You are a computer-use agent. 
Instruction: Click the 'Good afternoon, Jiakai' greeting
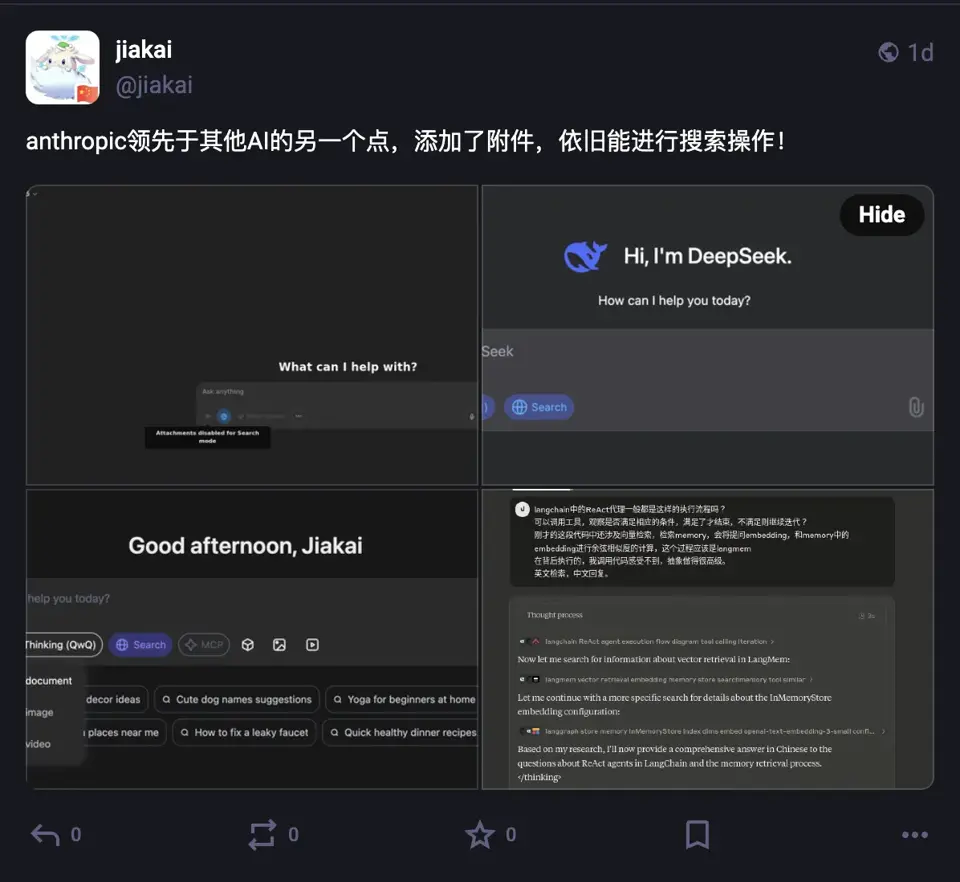tap(245, 545)
